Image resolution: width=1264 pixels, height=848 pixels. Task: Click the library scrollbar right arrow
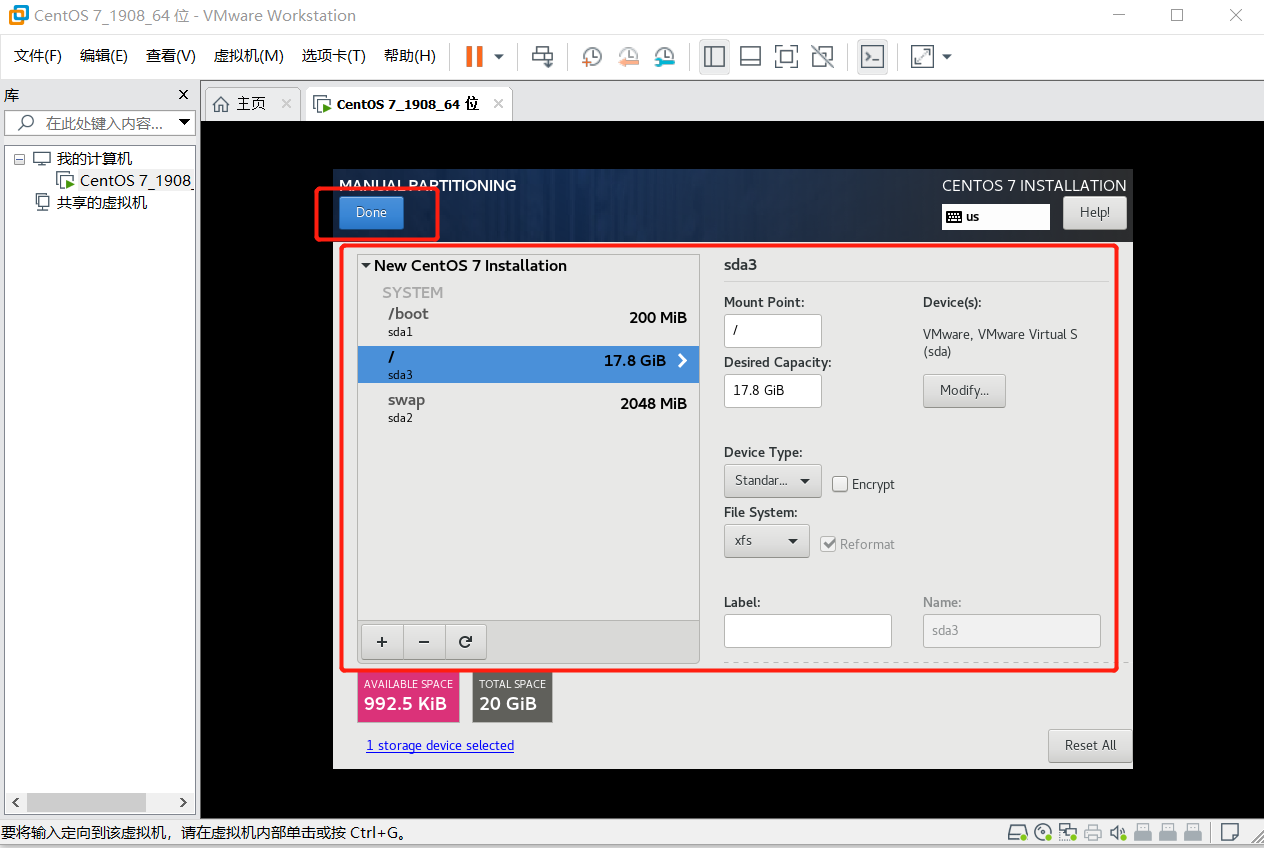pyautogui.click(x=183, y=802)
